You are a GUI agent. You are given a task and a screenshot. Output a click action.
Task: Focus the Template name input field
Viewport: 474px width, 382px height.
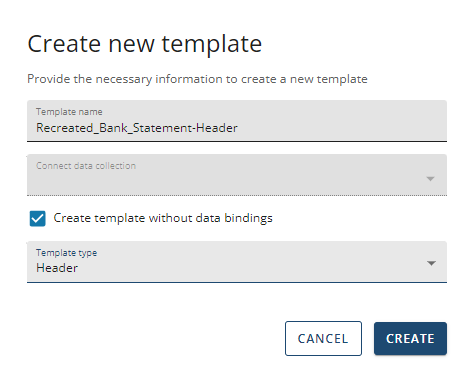coord(237,121)
